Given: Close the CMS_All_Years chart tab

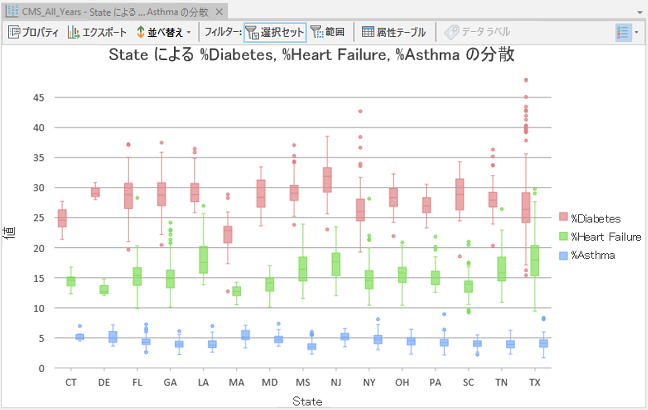Looking at the screenshot, I should (217, 9).
